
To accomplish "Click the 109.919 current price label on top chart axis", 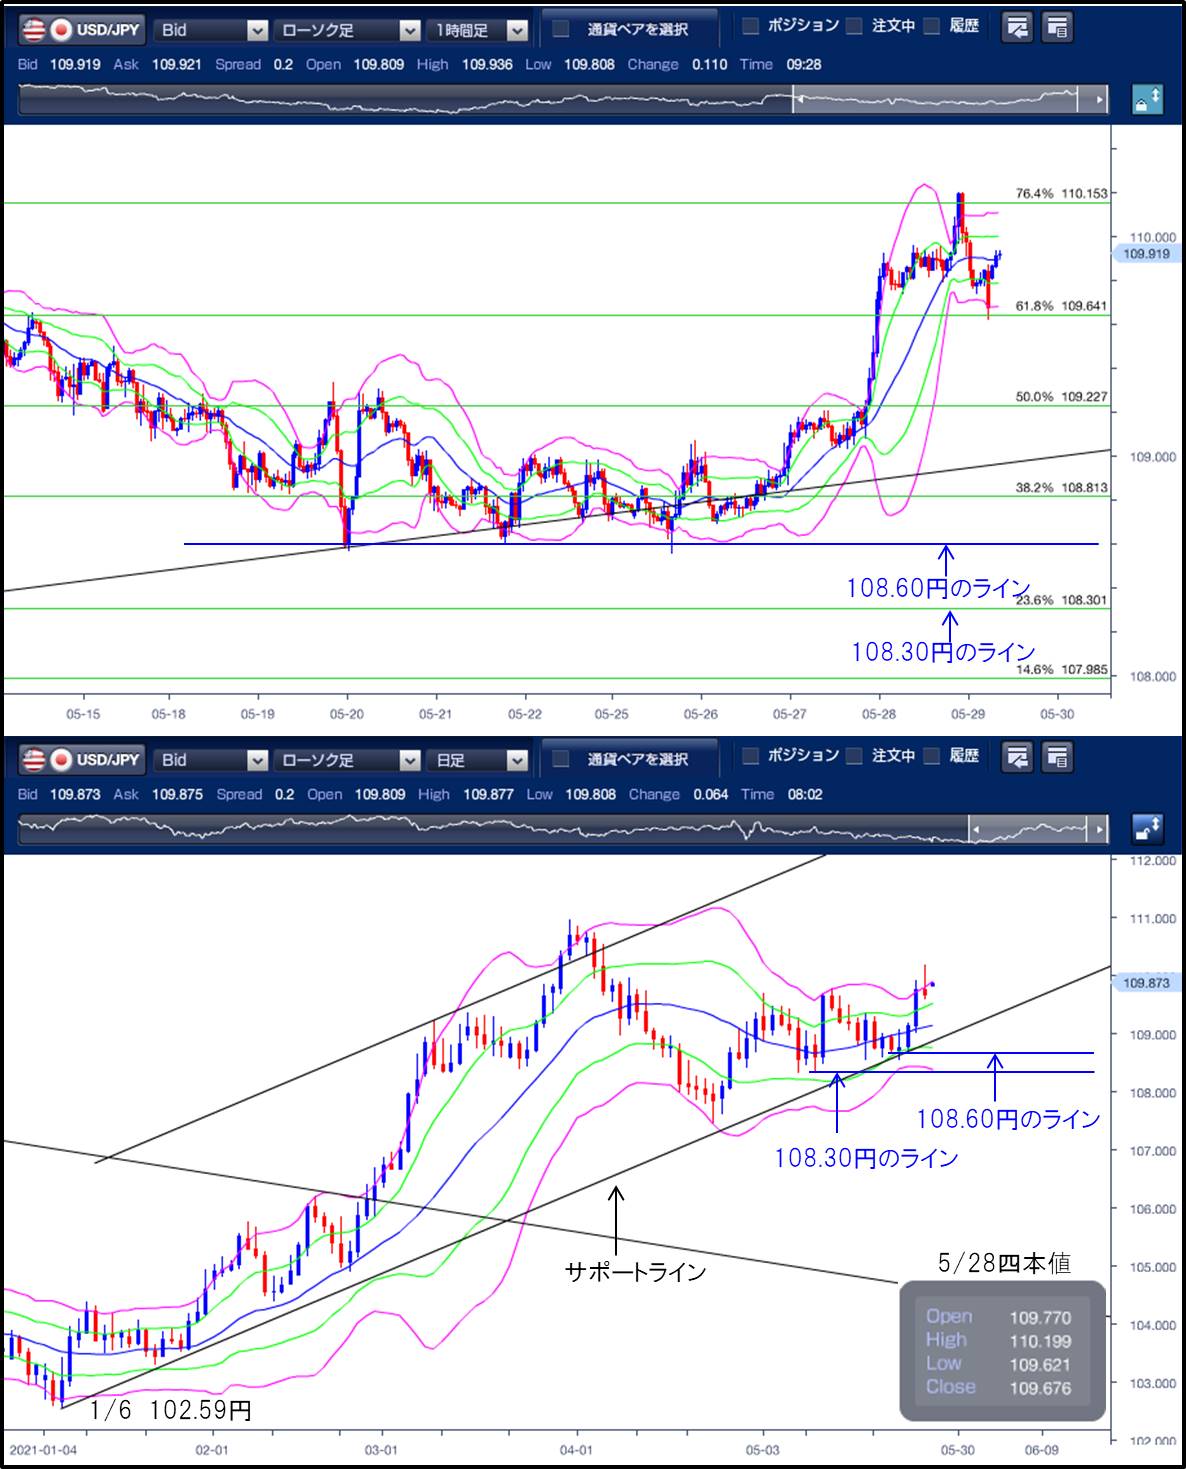I will (x=1146, y=254).
